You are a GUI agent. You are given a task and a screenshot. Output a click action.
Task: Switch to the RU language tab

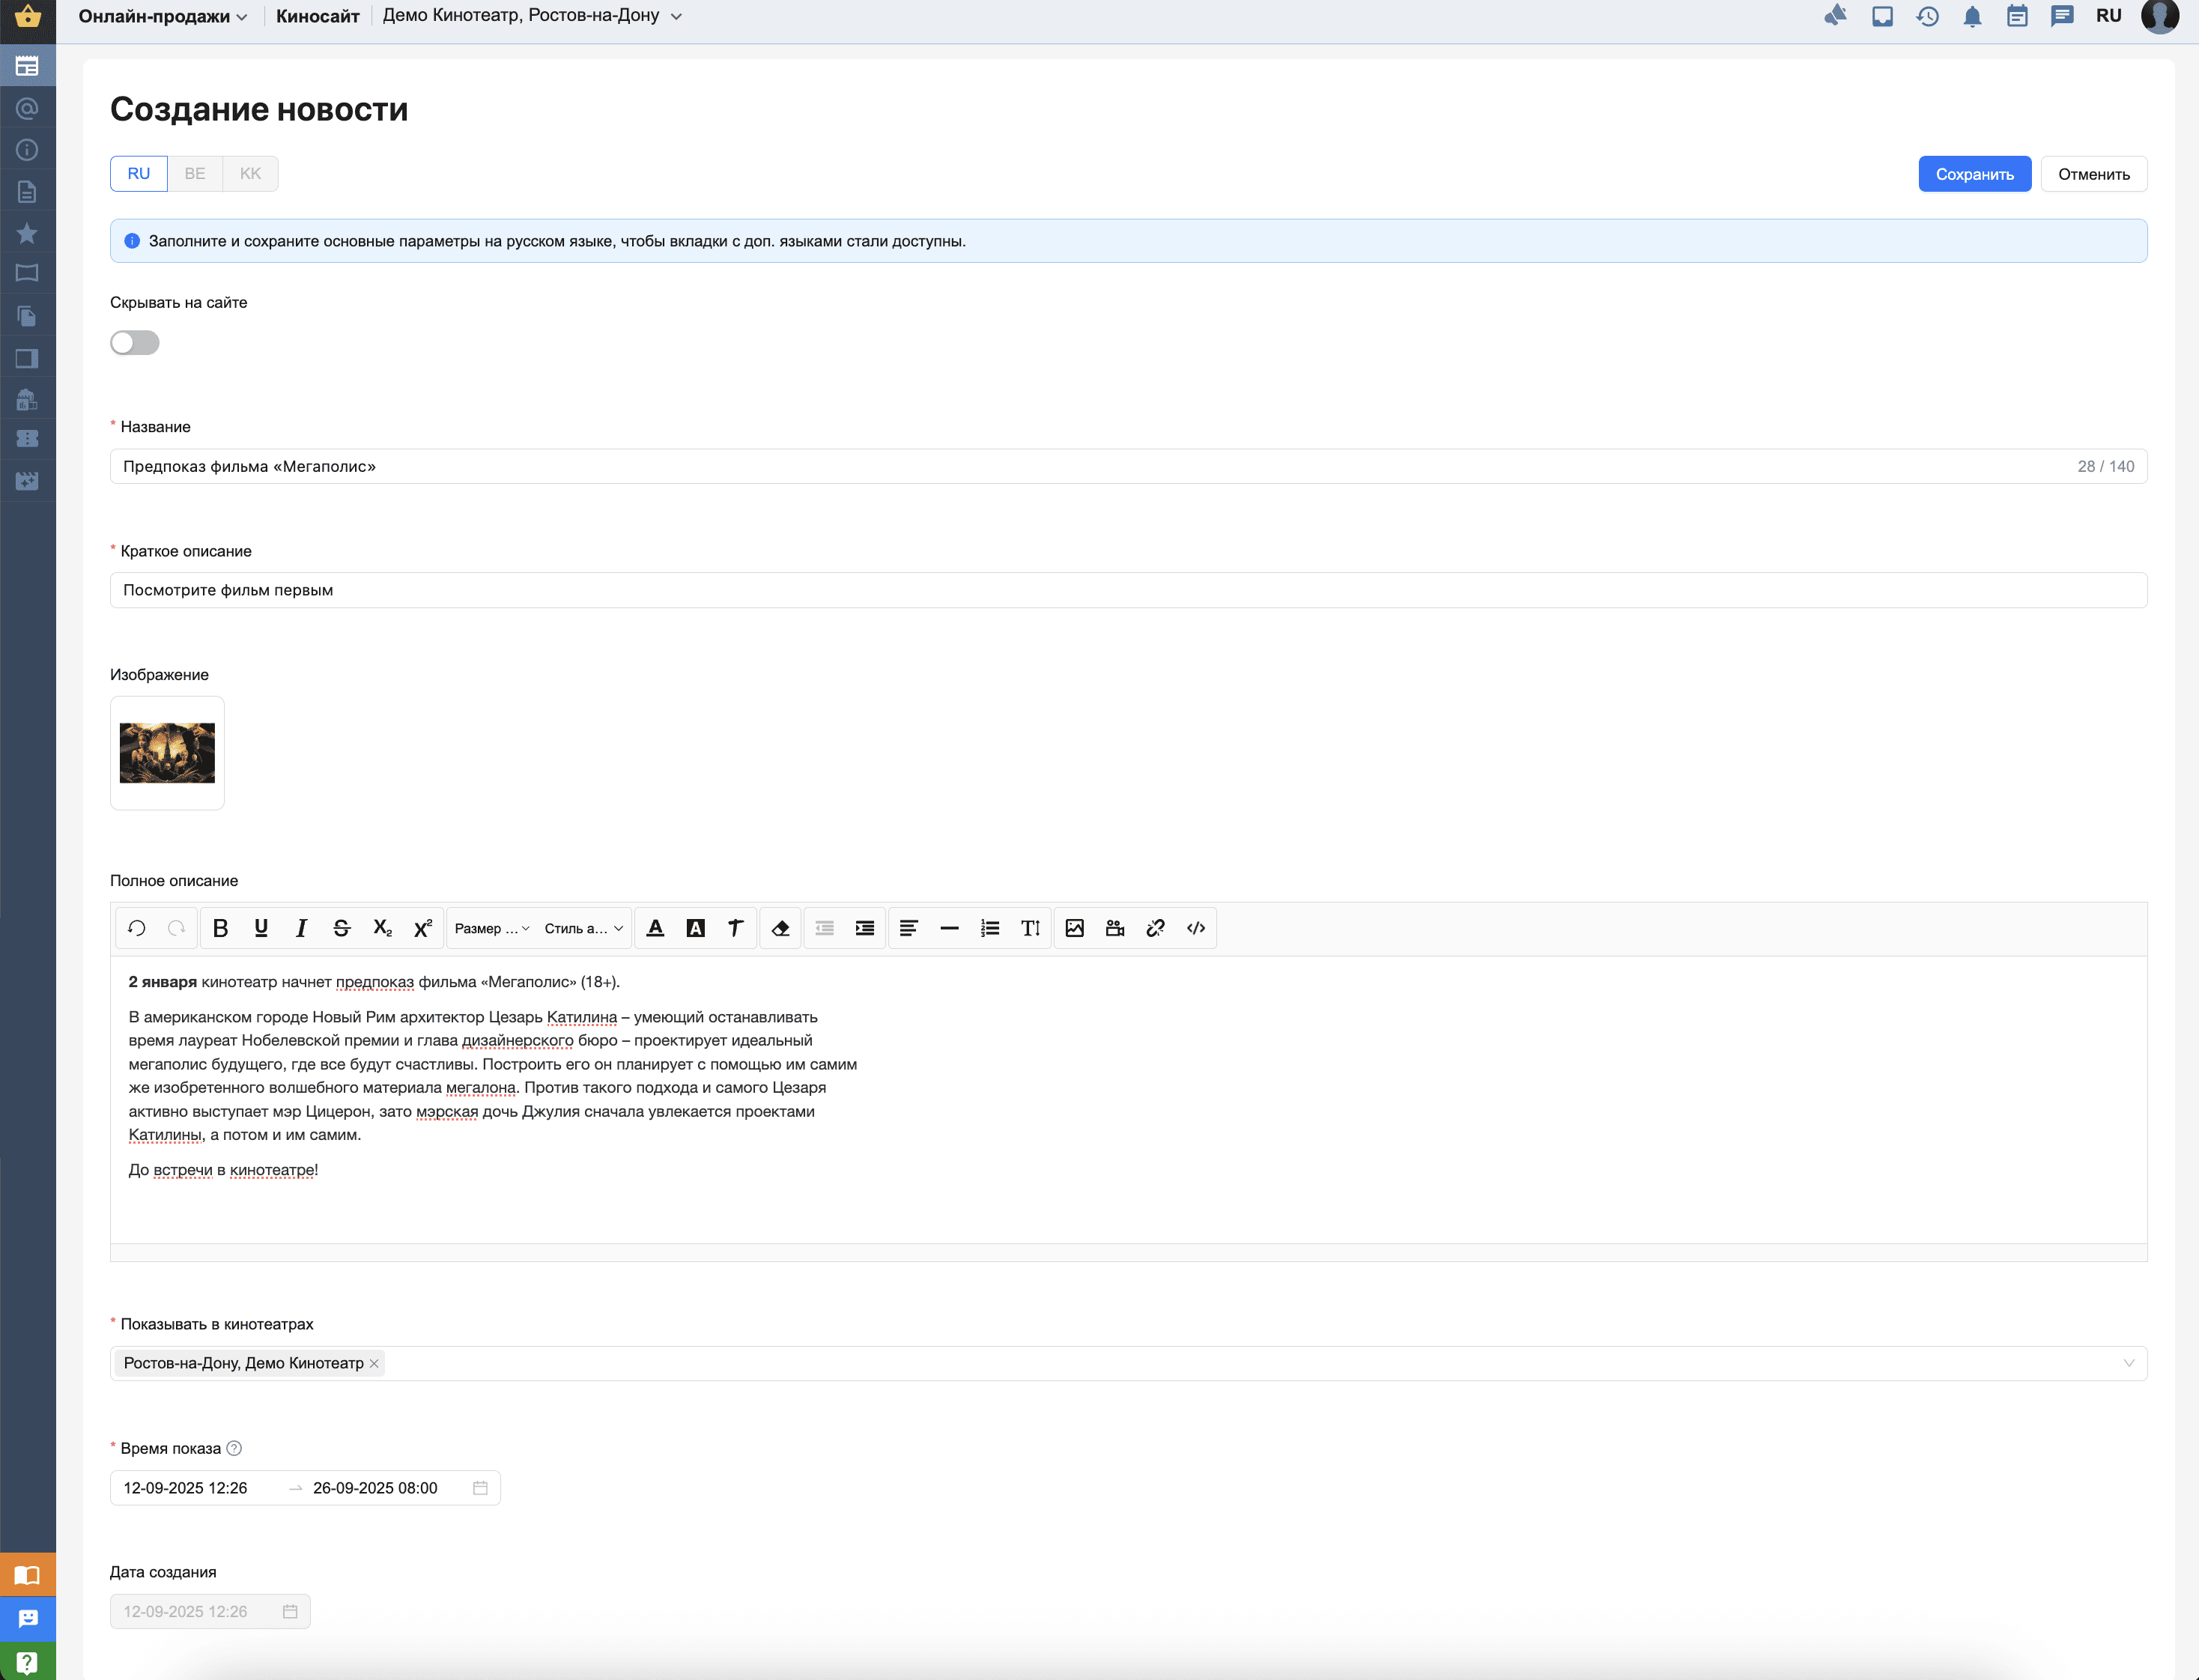[139, 173]
